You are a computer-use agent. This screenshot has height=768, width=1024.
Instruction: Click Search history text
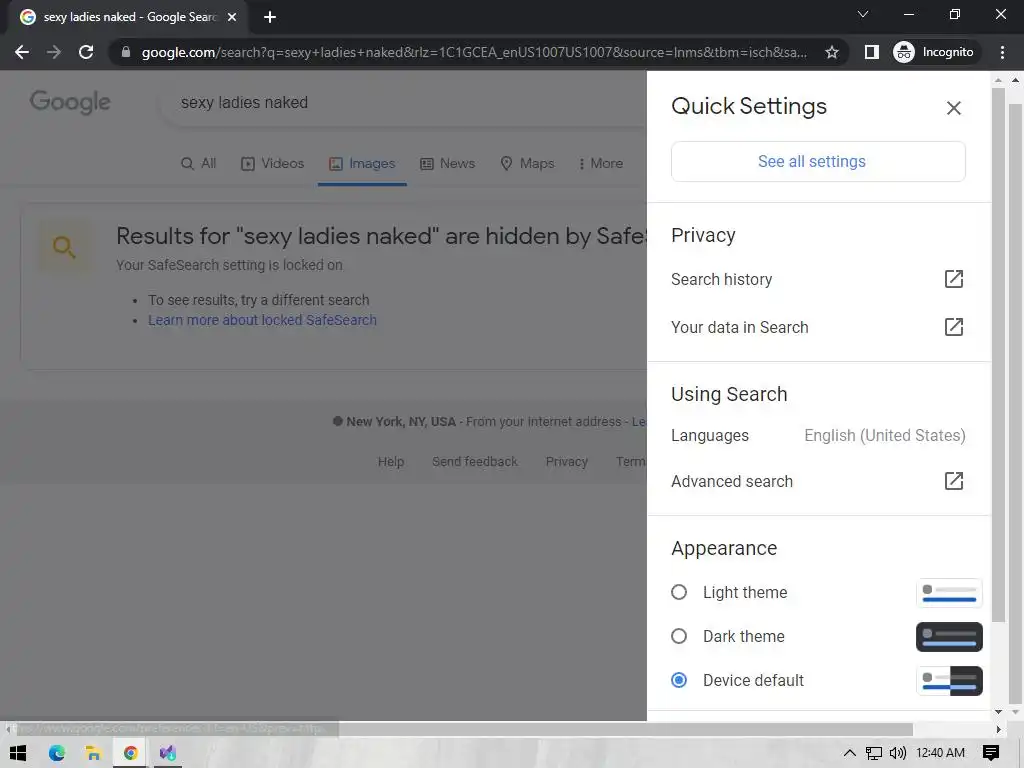pos(721,280)
